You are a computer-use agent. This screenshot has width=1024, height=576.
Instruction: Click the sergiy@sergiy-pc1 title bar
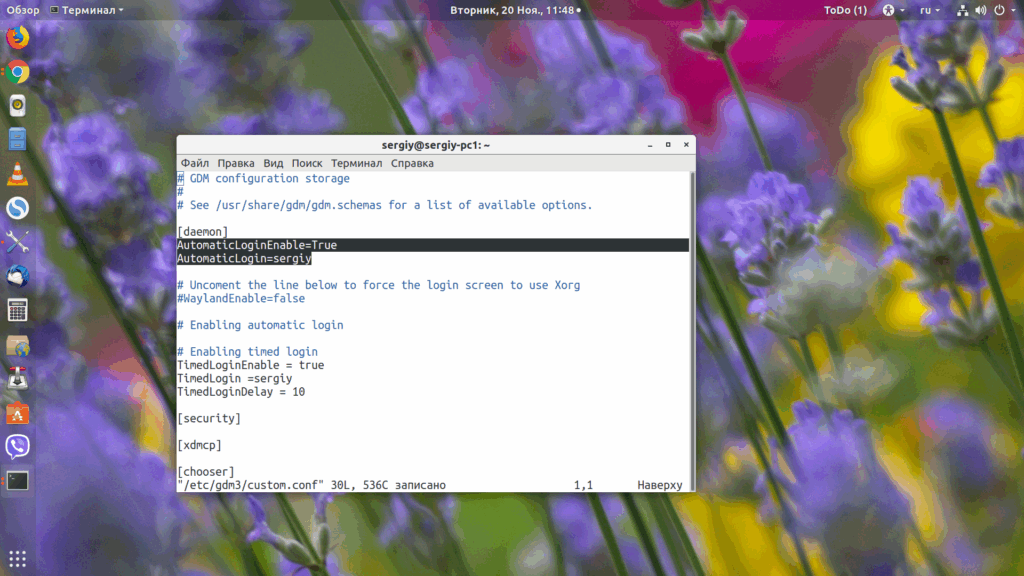436,145
